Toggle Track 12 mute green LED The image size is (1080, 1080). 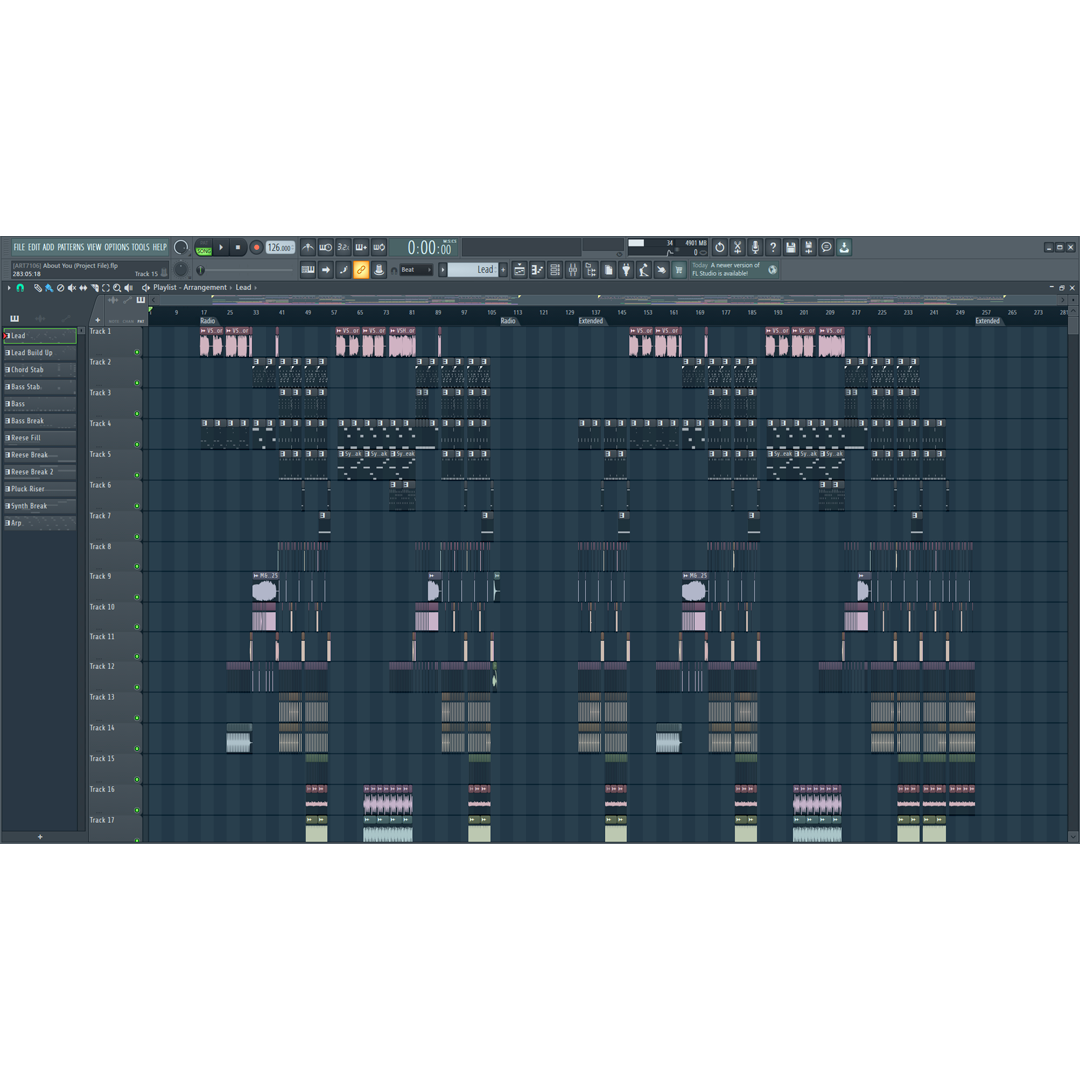pos(137,687)
